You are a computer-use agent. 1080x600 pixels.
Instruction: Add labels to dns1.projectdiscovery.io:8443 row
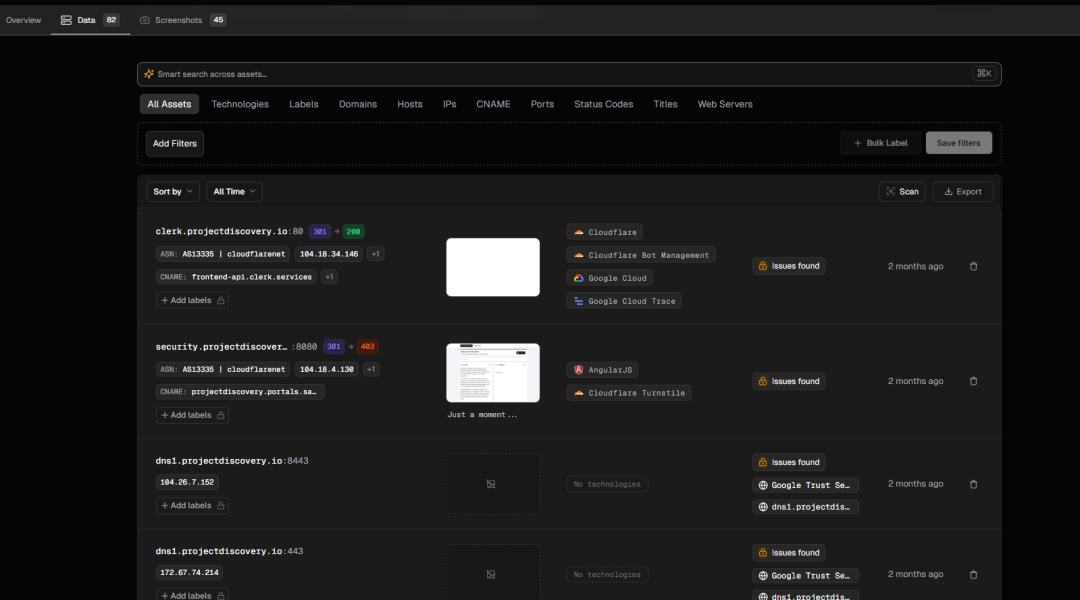point(192,506)
